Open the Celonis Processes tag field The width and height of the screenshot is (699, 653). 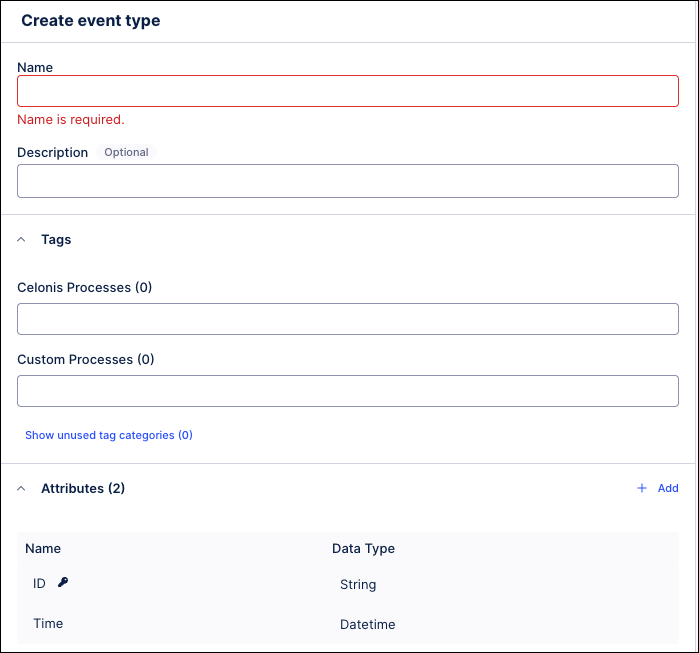347,319
